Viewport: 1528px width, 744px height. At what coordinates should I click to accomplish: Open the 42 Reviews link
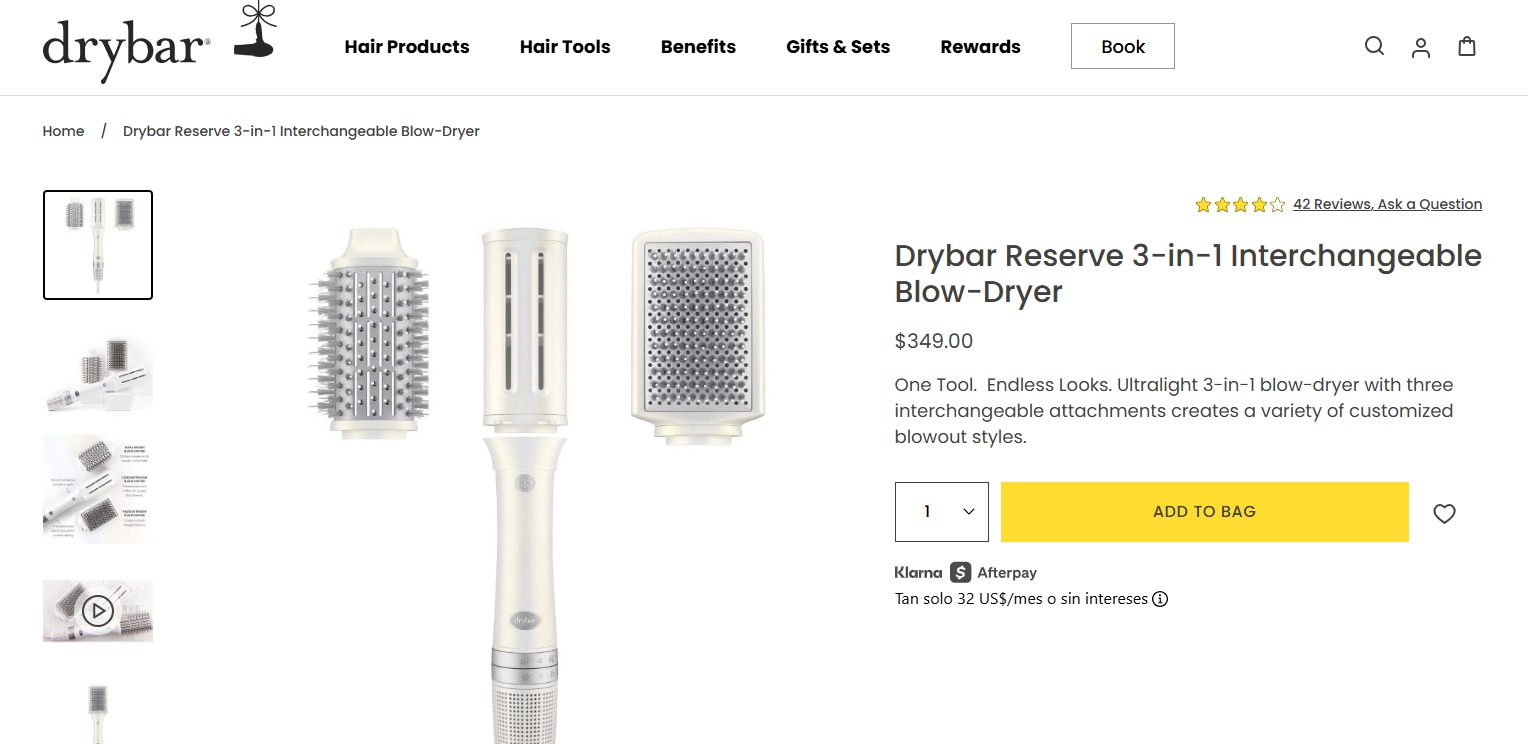[1333, 204]
